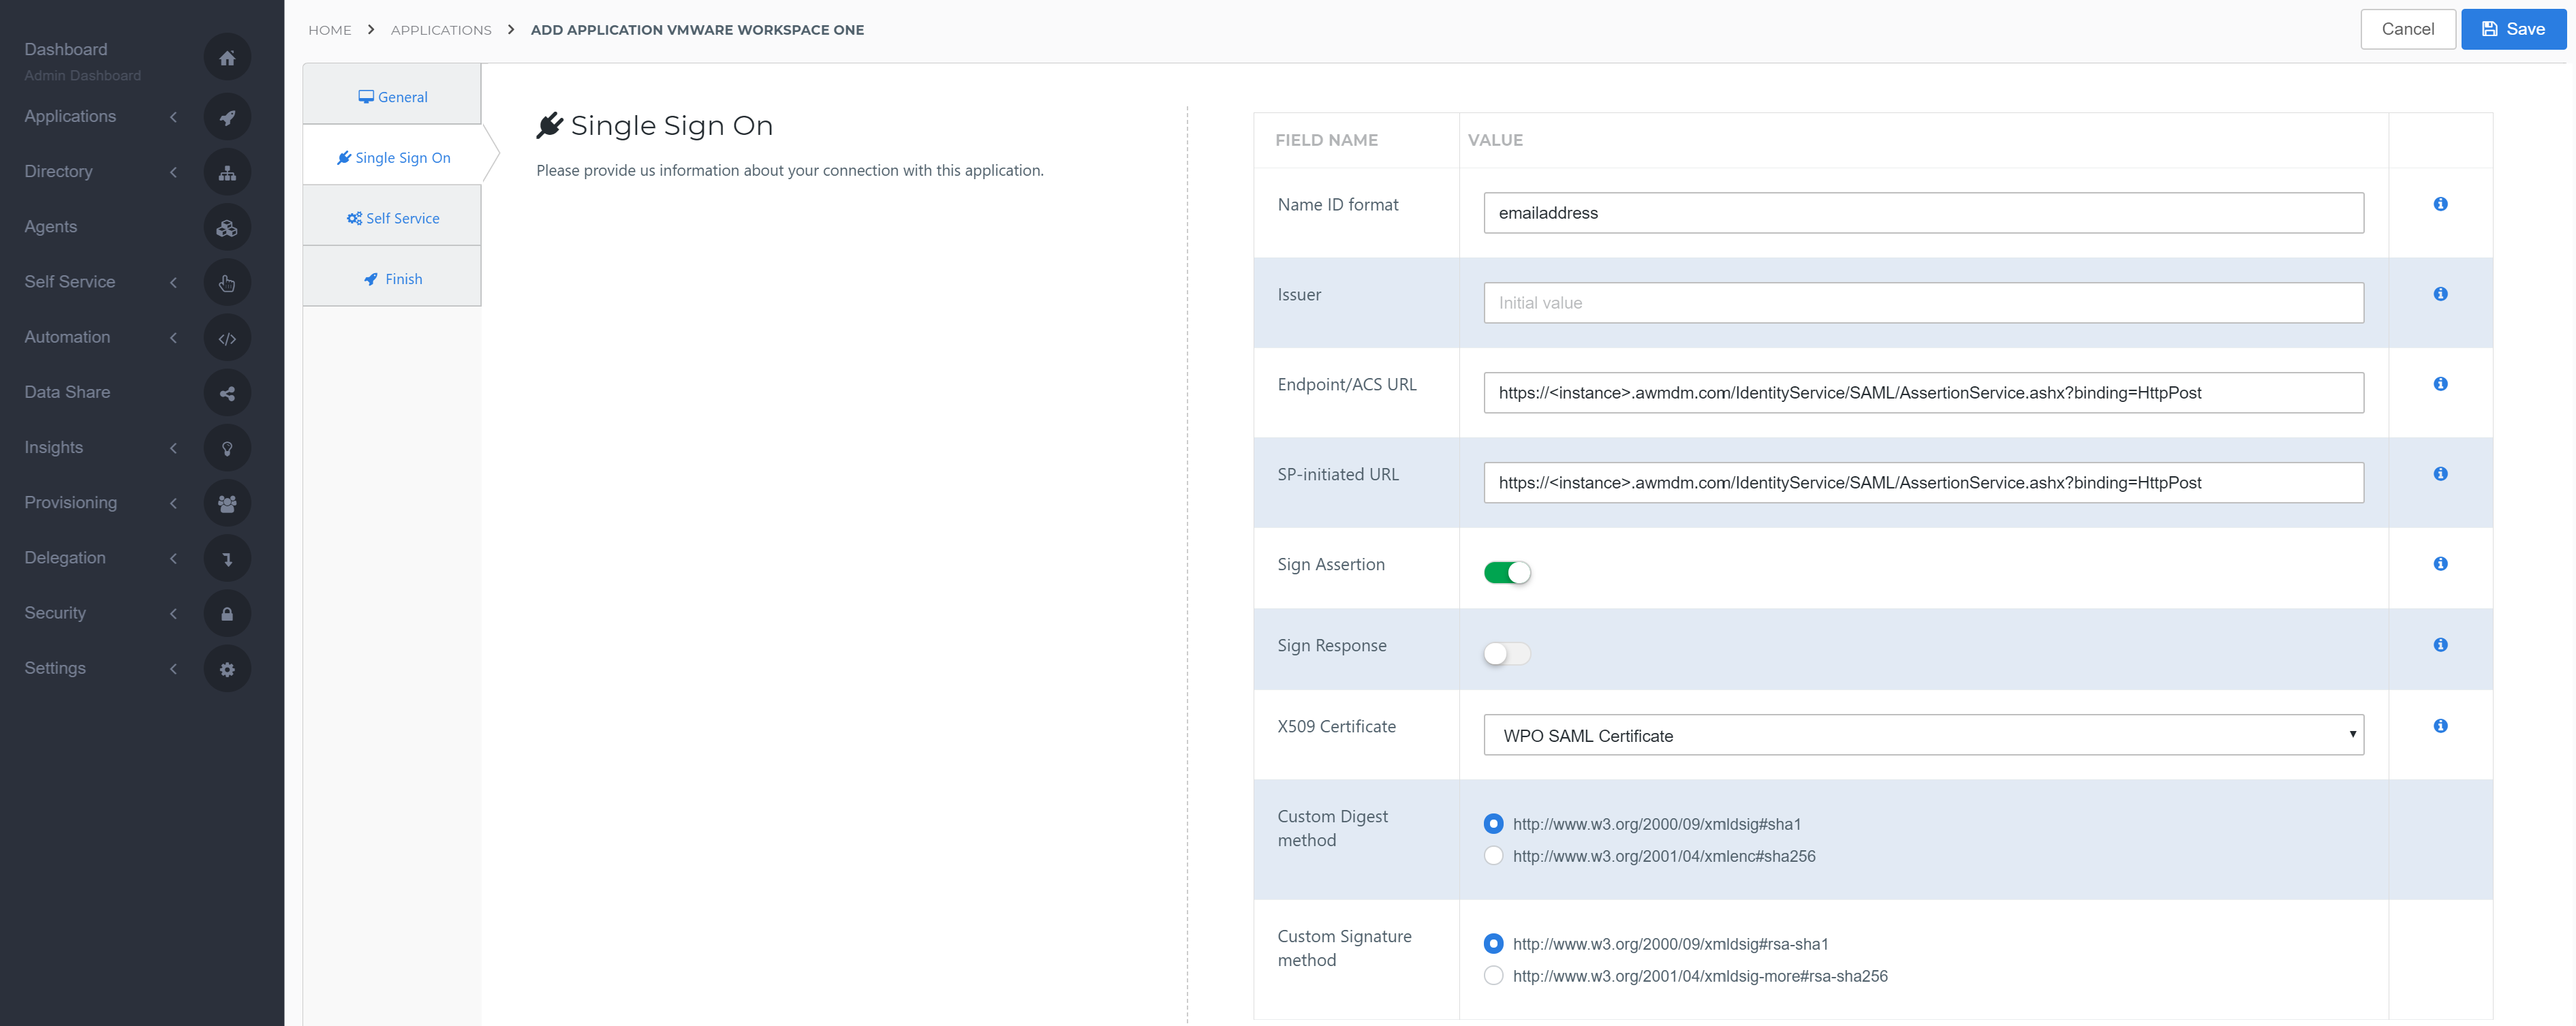The height and width of the screenshot is (1026, 2576).
Task: Select the xmldsig#rsa-sha1 signature method
Action: point(1493,944)
